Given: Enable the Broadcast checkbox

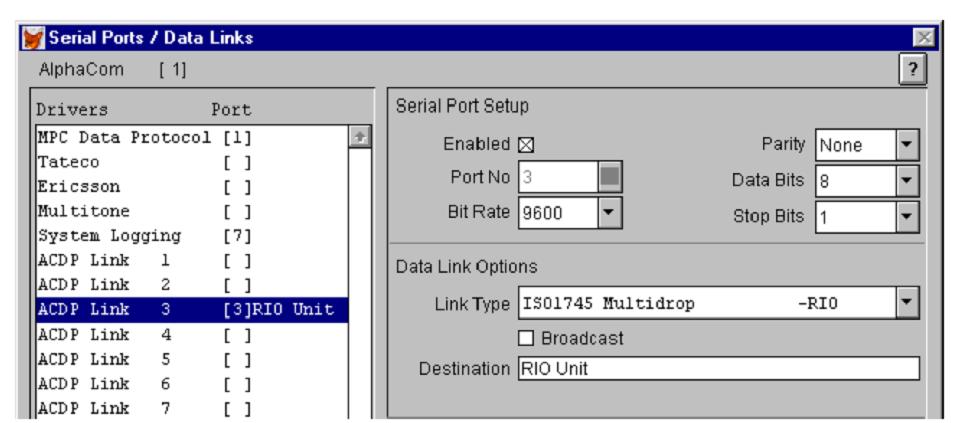Looking at the screenshot, I should click(x=525, y=338).
